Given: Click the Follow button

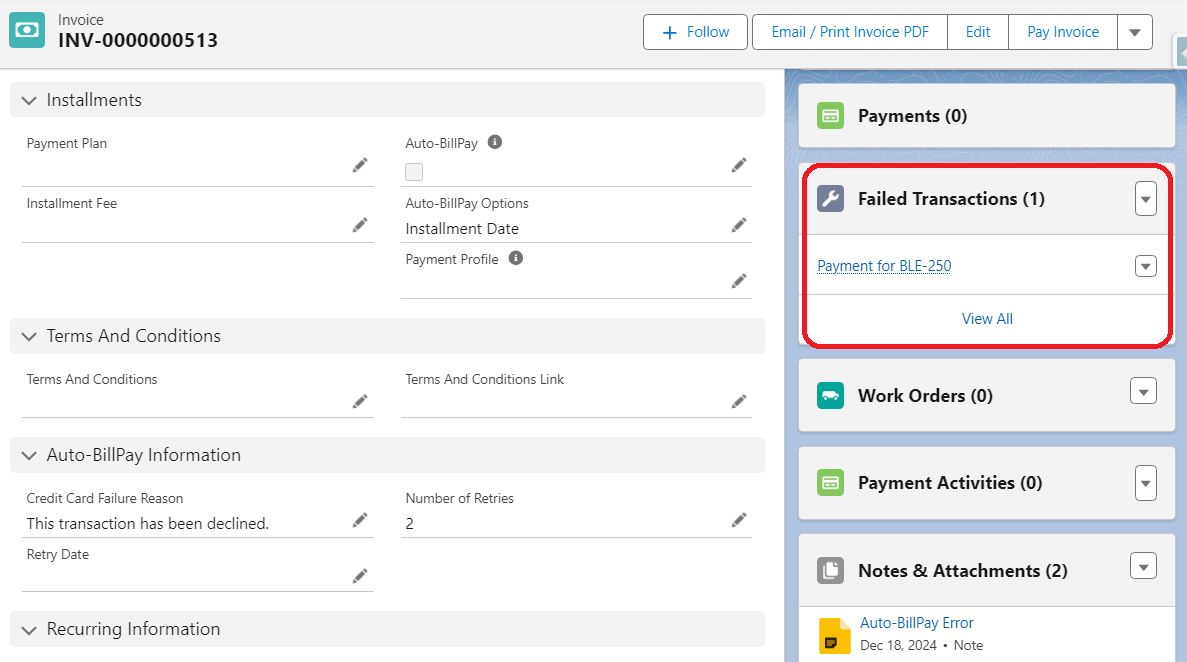Looking at the screenshot, I should [x=695, y=32].
